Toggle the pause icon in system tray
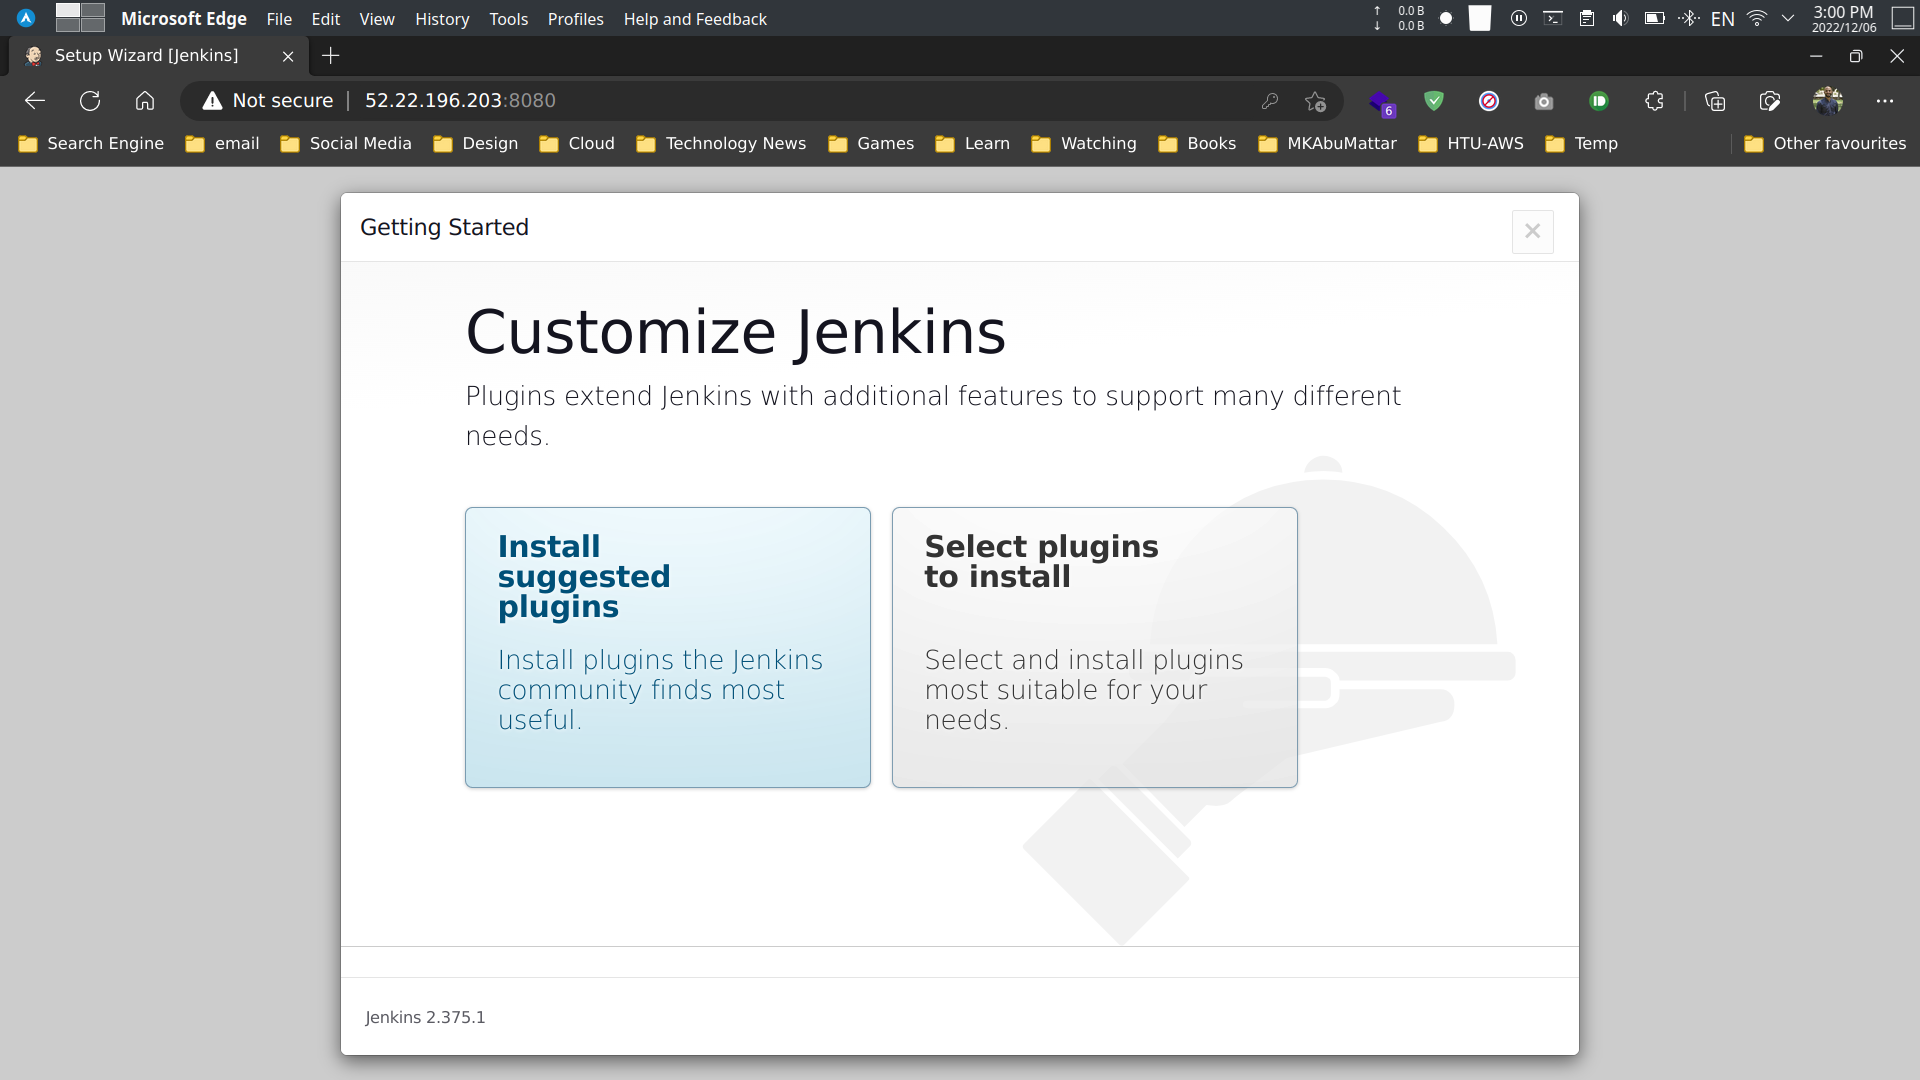The image size is (1920, 1080). tap(1519, 18)
